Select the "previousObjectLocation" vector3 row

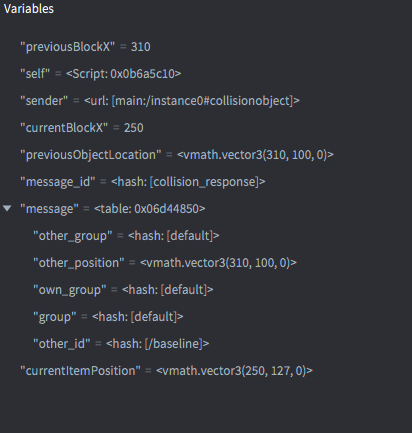(x=206, y=155)
